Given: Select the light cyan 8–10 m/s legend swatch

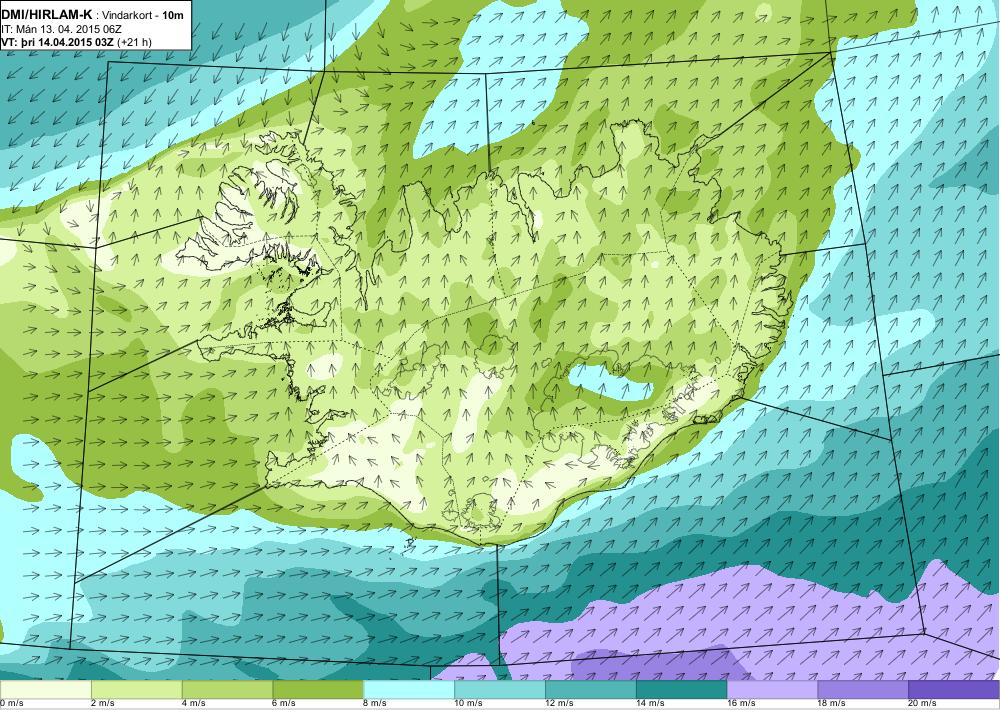Looking at the screenshot, I should (409, 689).
